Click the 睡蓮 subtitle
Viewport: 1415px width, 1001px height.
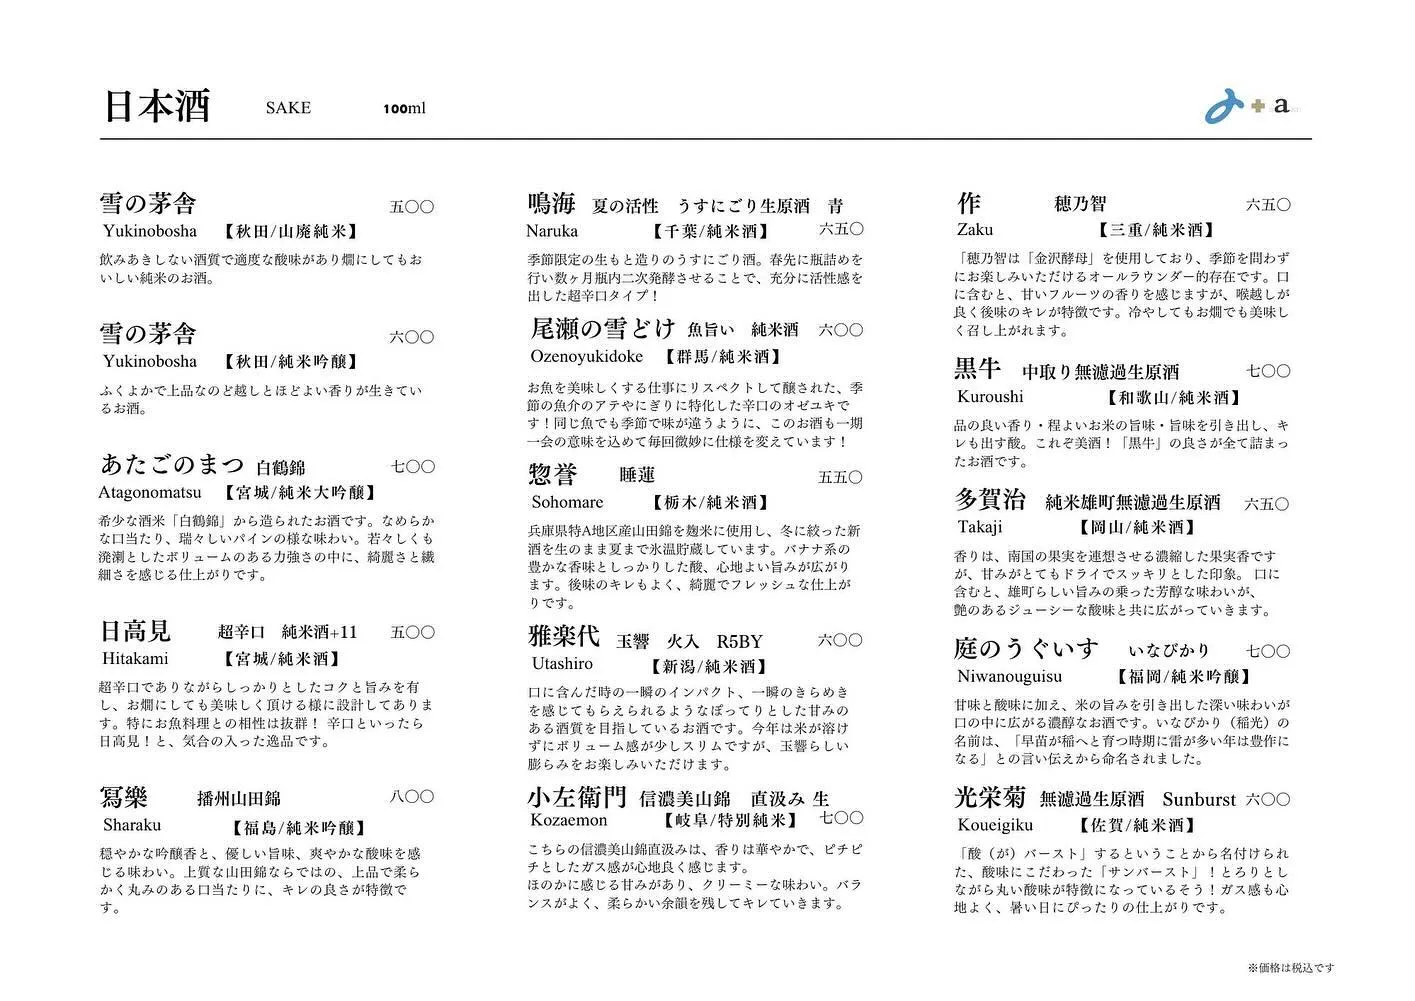(x=637, y=475)
